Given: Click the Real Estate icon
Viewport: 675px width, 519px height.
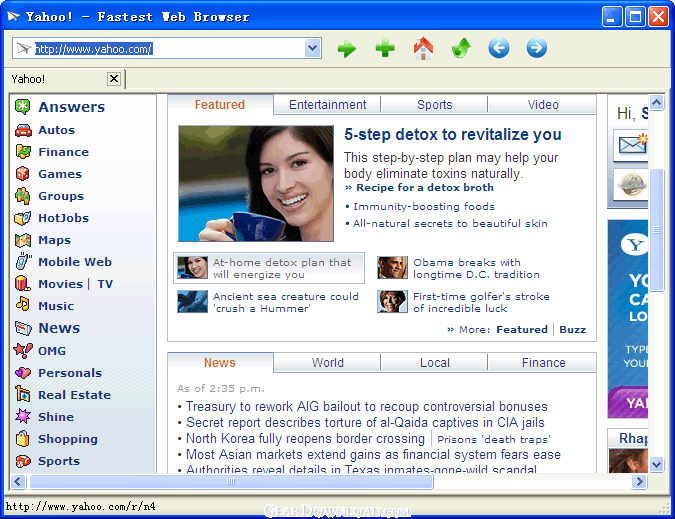Looking at the screenshot, I should [x=22, y=393].
